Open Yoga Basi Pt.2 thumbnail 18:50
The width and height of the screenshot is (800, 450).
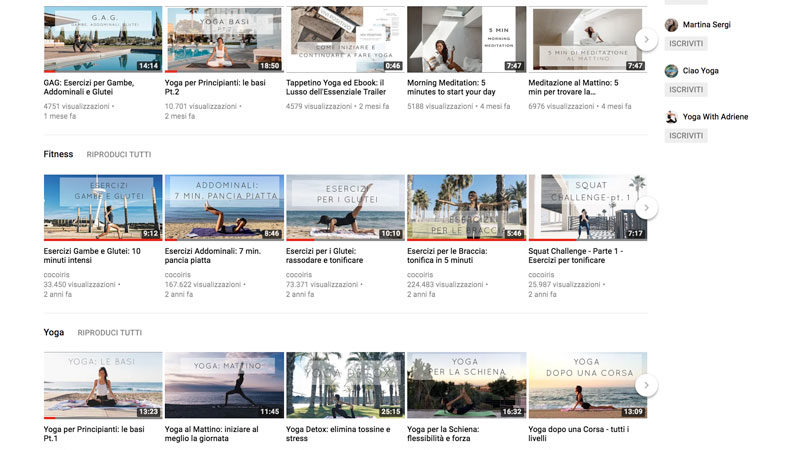point(224,39)
